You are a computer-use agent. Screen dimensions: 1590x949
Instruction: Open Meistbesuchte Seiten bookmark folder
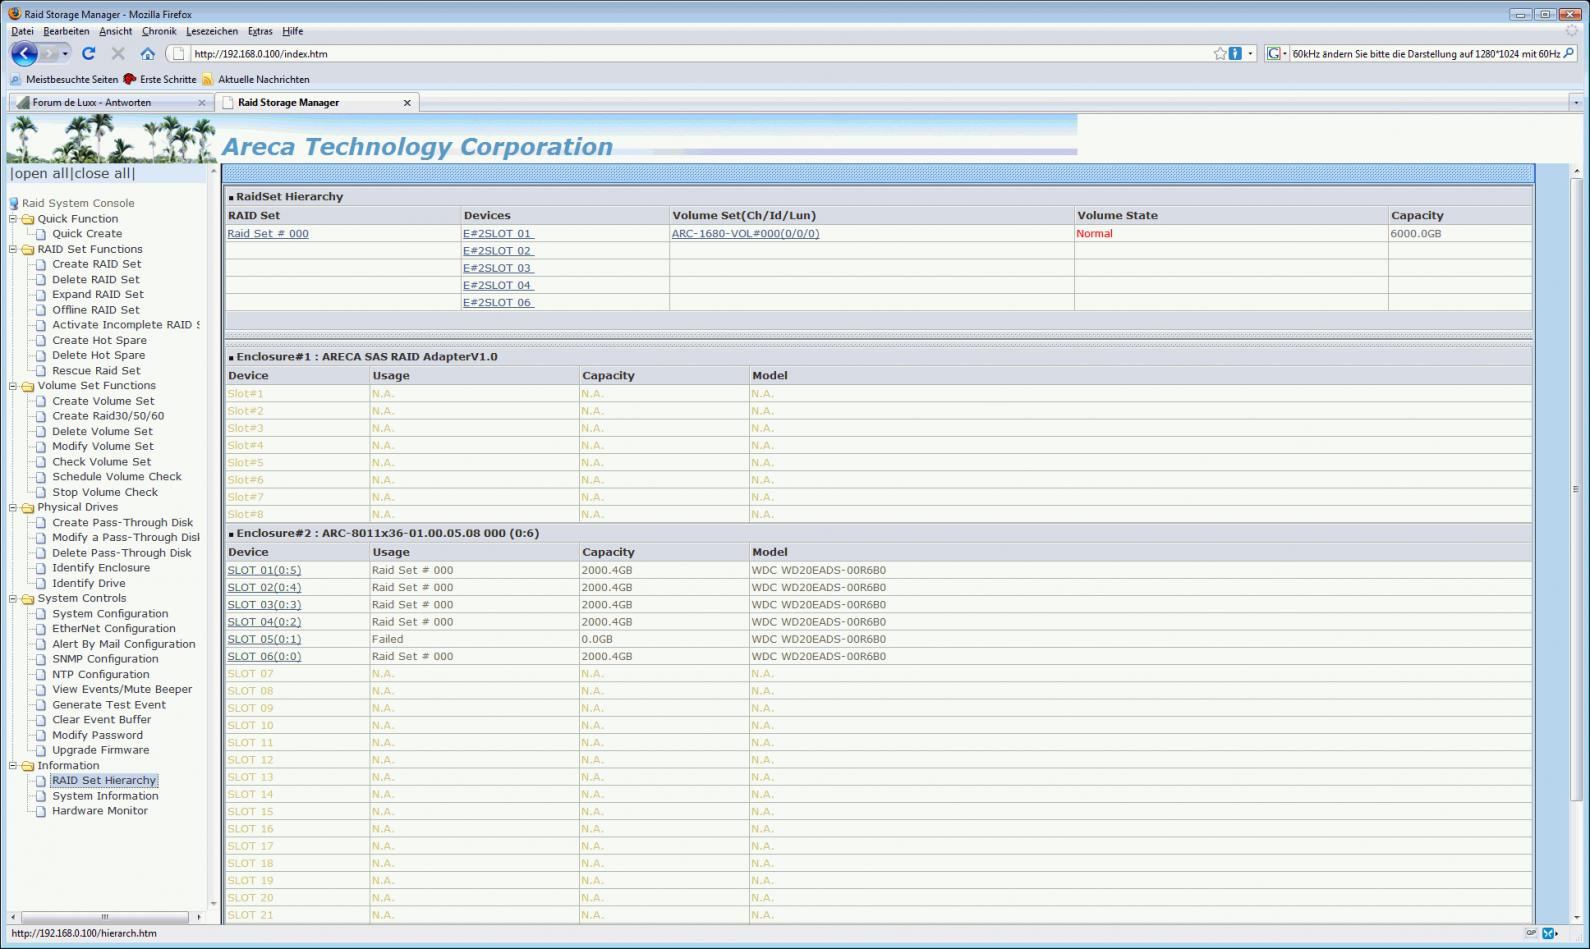(63, 79)
